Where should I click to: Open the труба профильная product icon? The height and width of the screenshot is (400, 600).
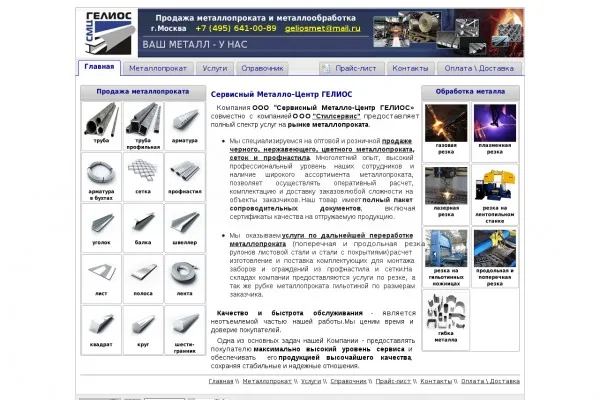tap(143, 119)
